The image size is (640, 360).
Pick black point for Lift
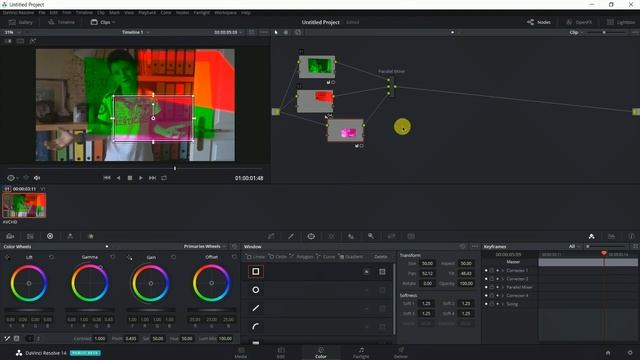pos(7,258)
